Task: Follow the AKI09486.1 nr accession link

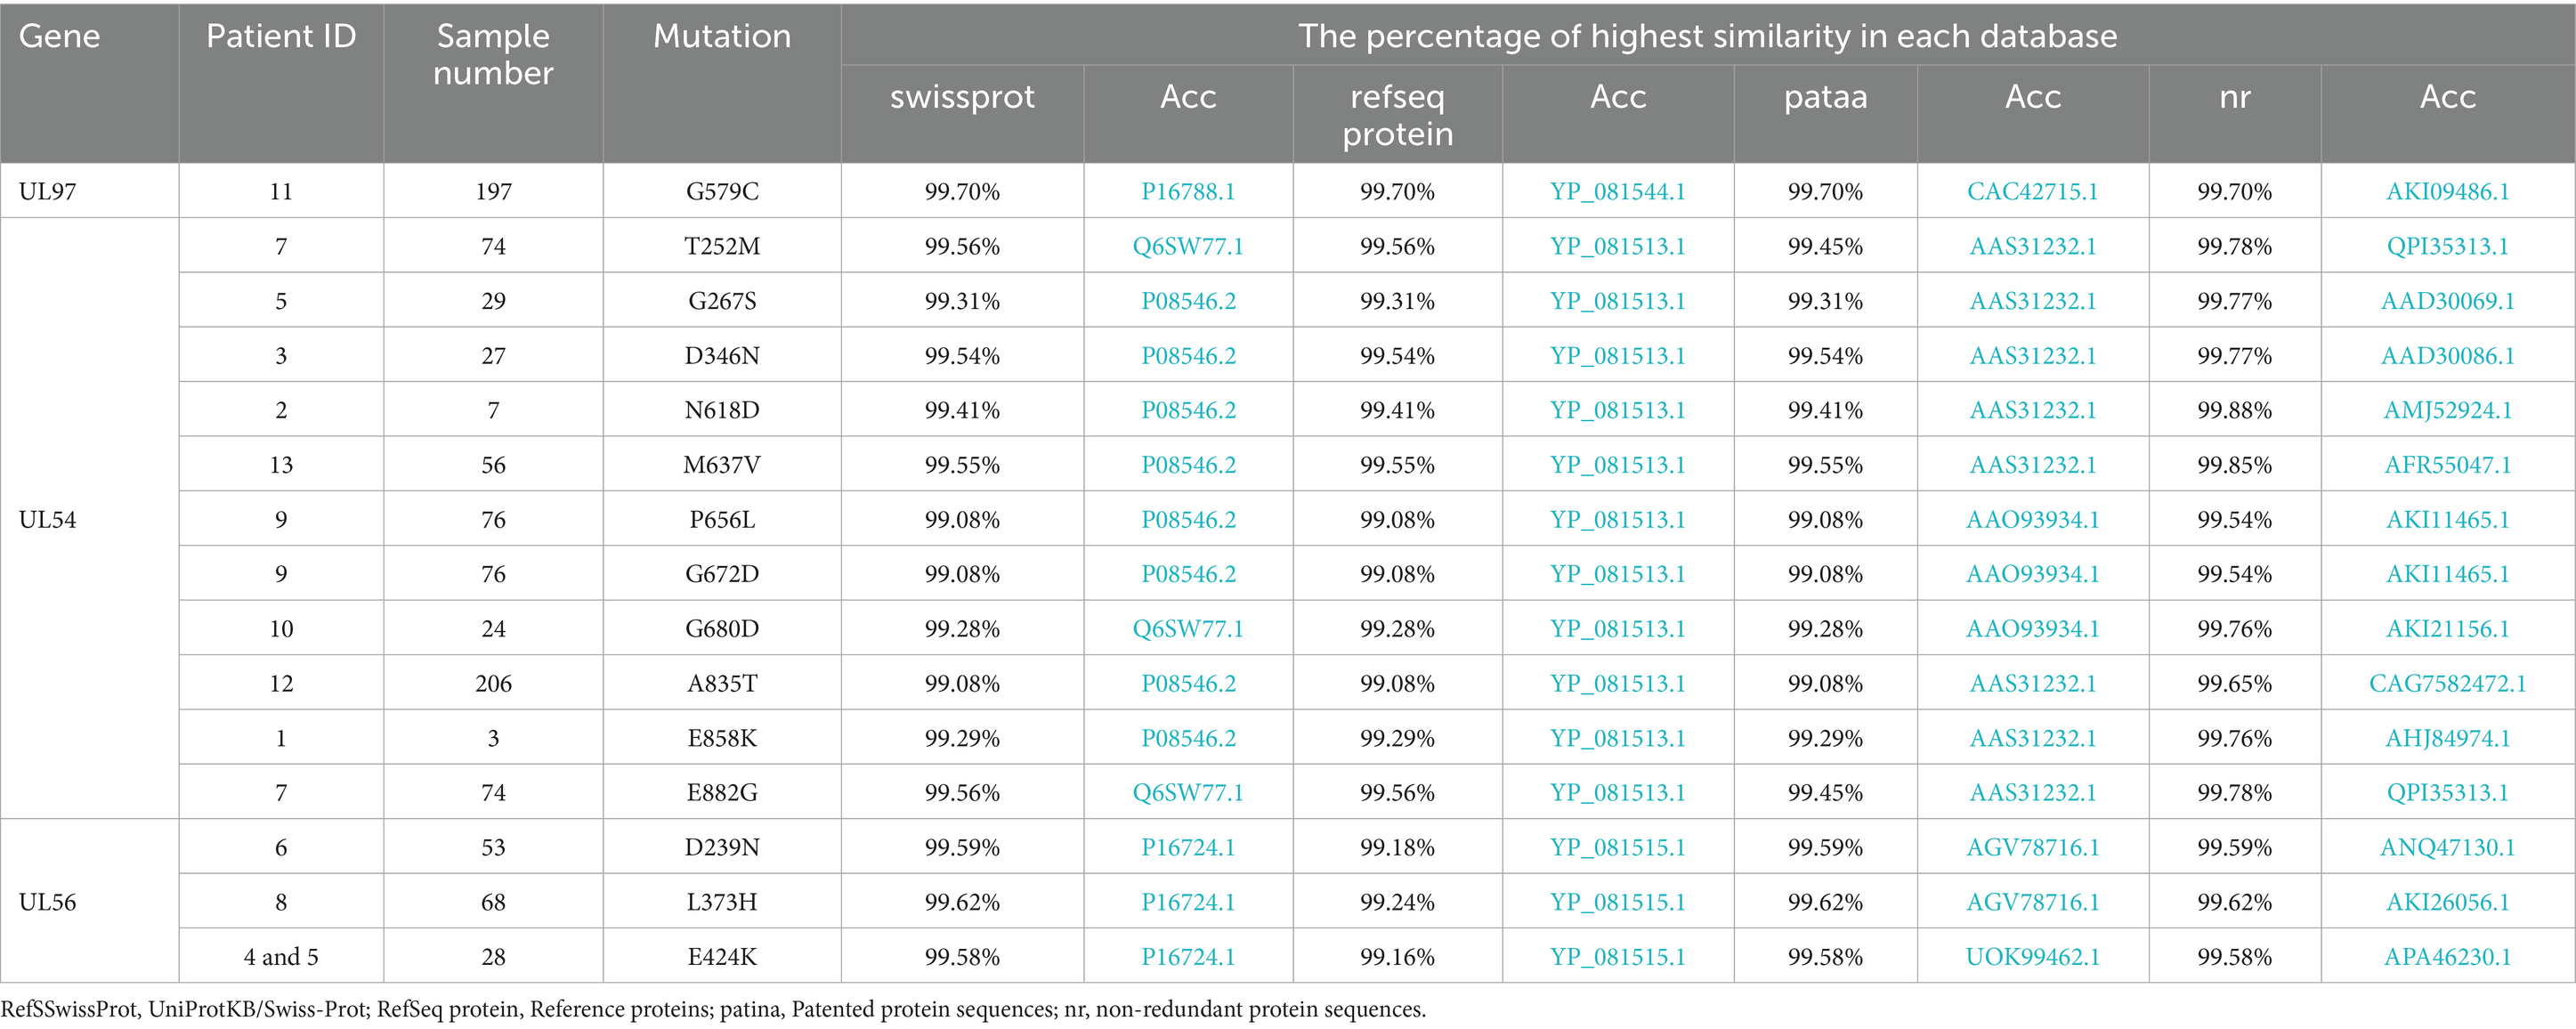Action: 2447,192
